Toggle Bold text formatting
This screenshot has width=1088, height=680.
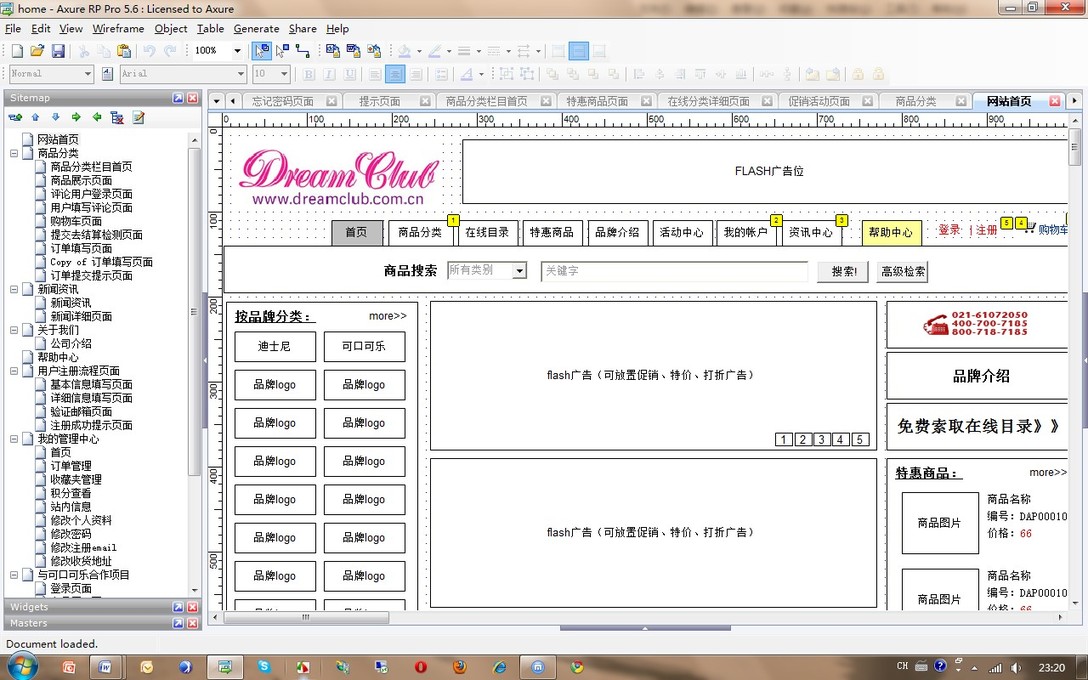[x=309, y=74]
